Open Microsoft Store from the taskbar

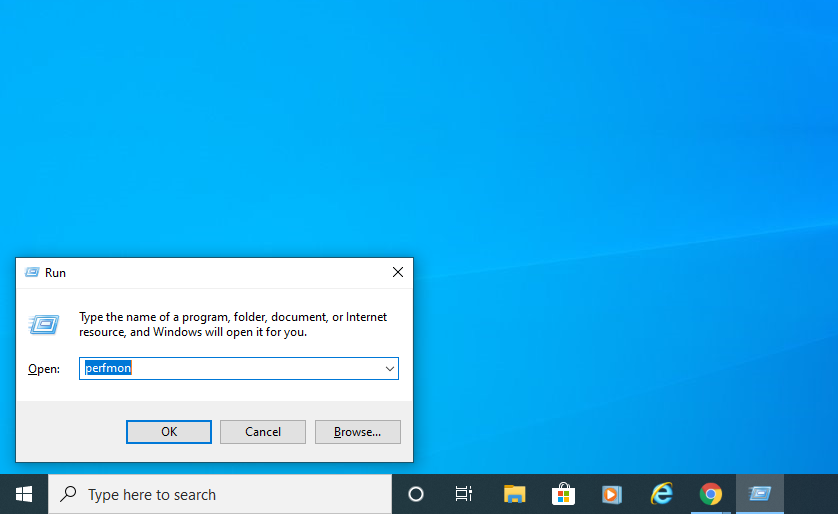tap(563, 494)
